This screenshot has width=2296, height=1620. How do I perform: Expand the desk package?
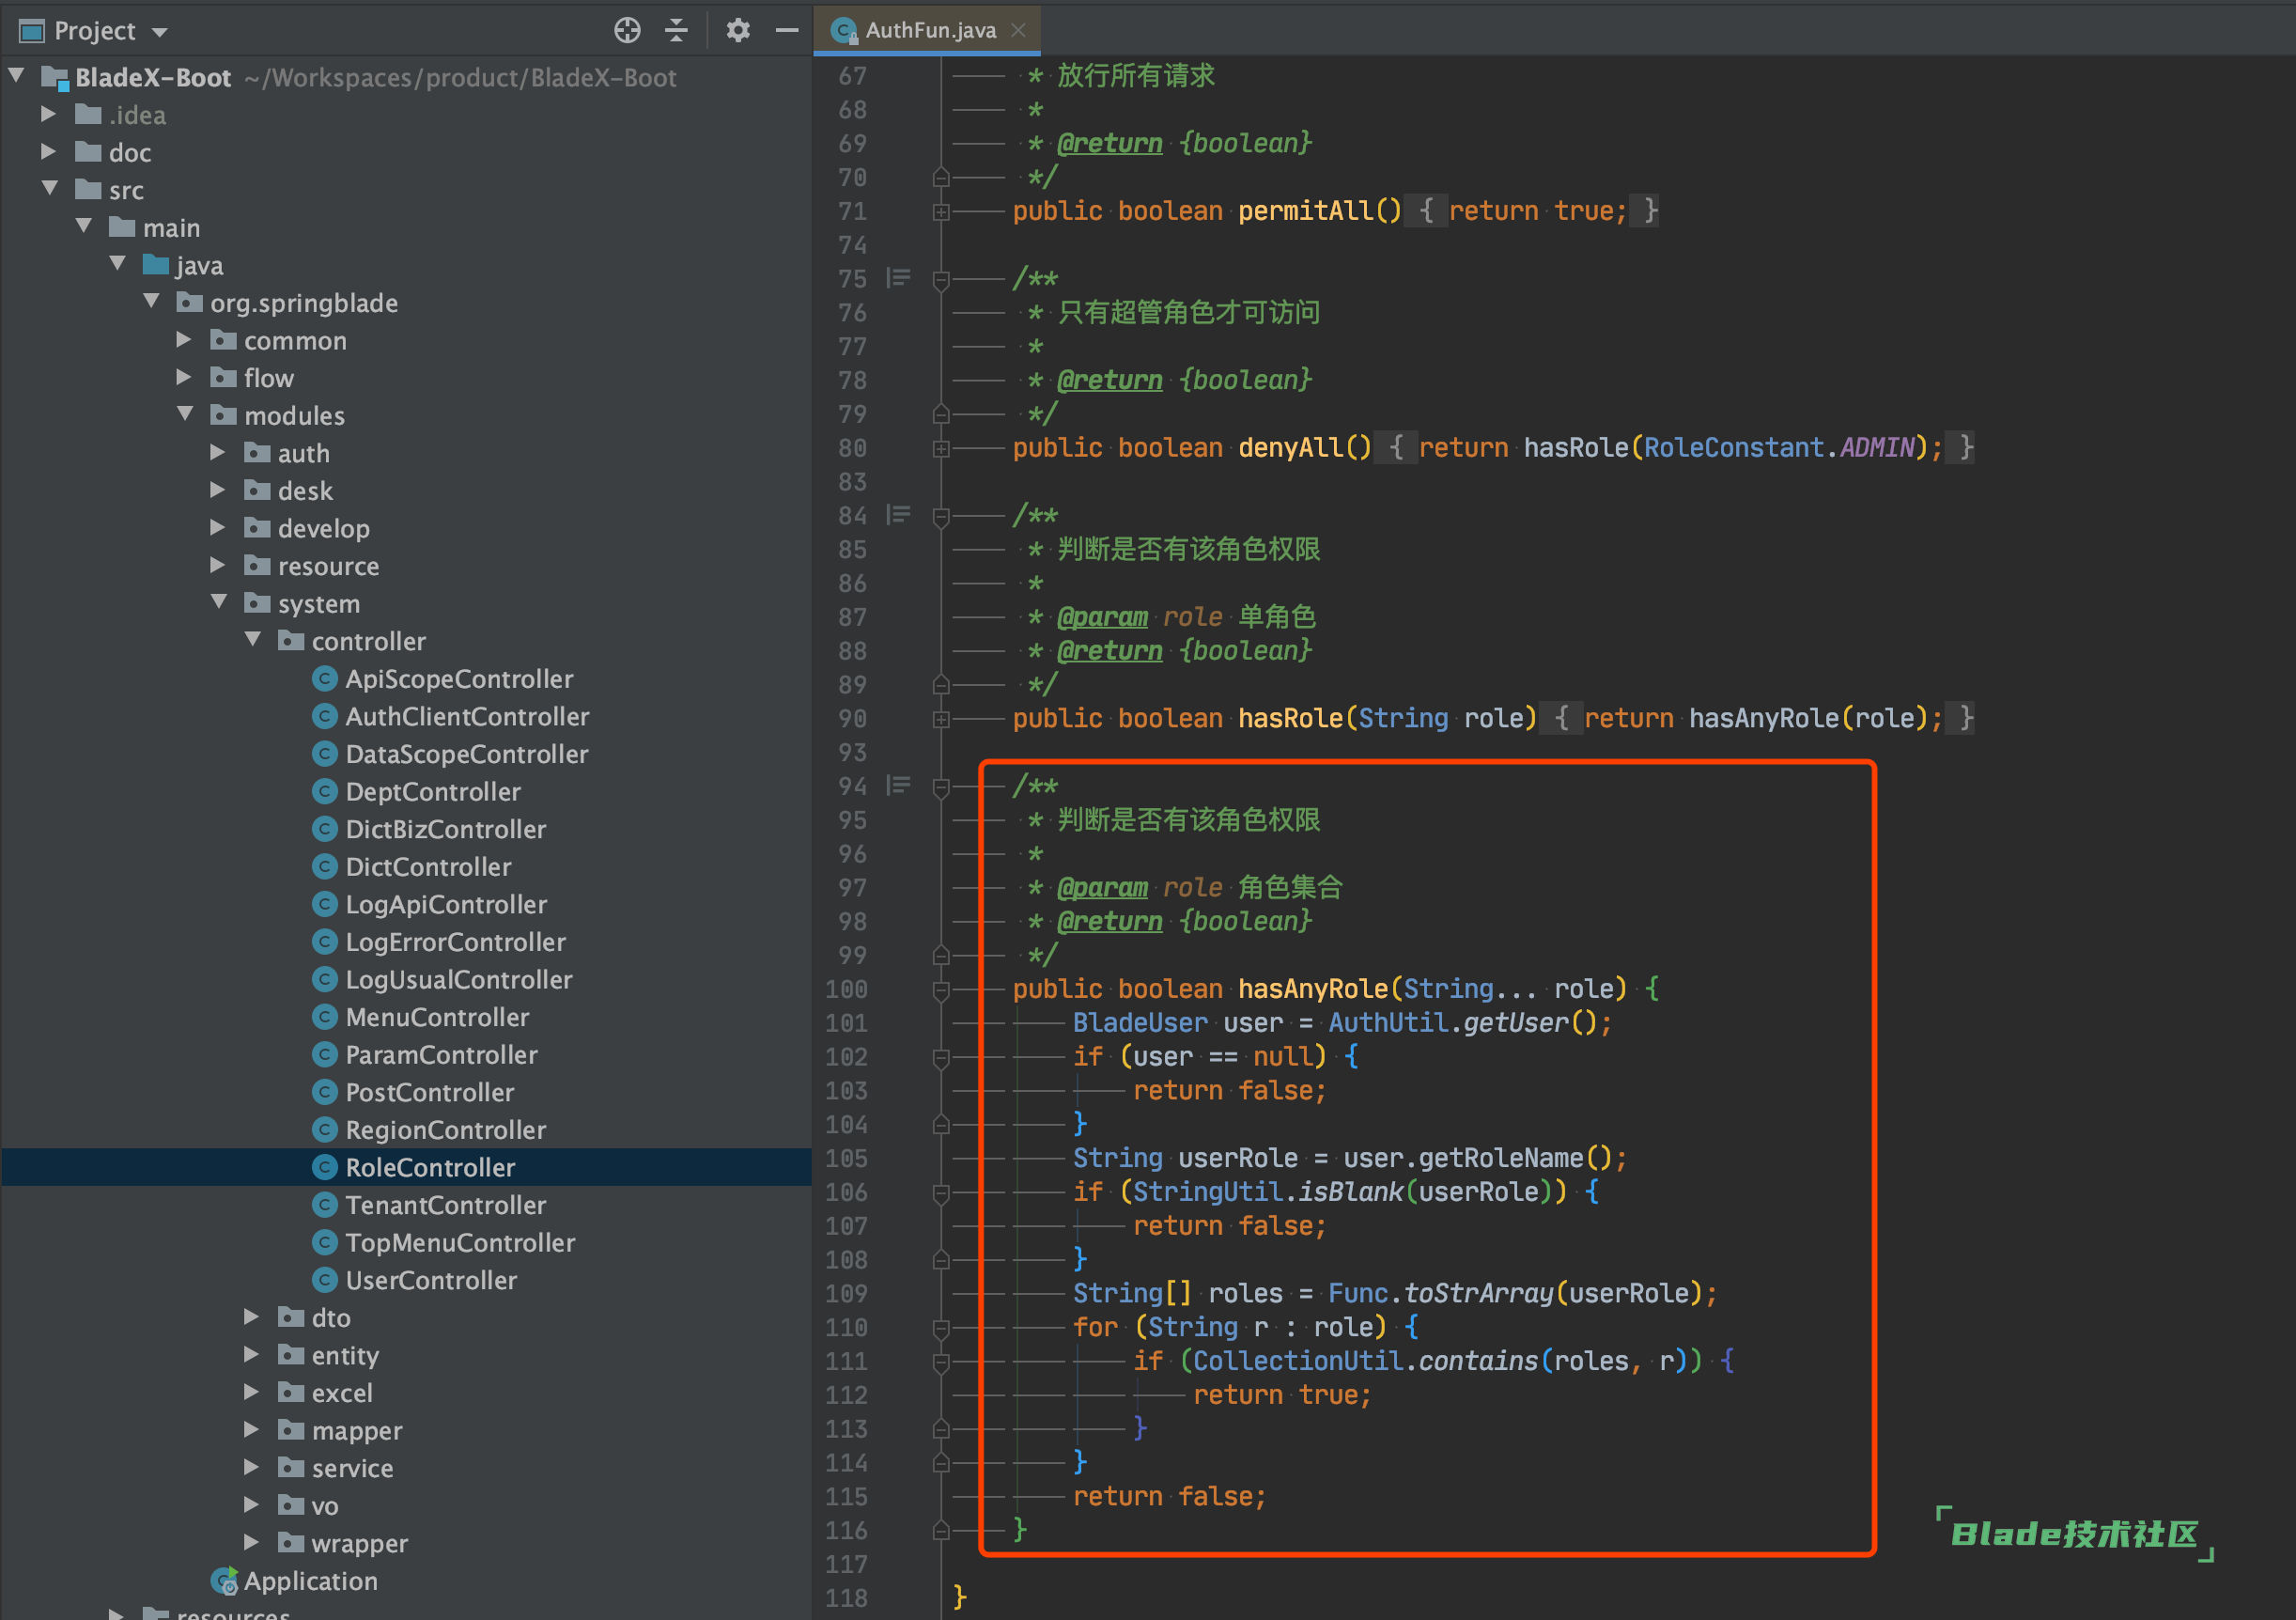(218, 489)
